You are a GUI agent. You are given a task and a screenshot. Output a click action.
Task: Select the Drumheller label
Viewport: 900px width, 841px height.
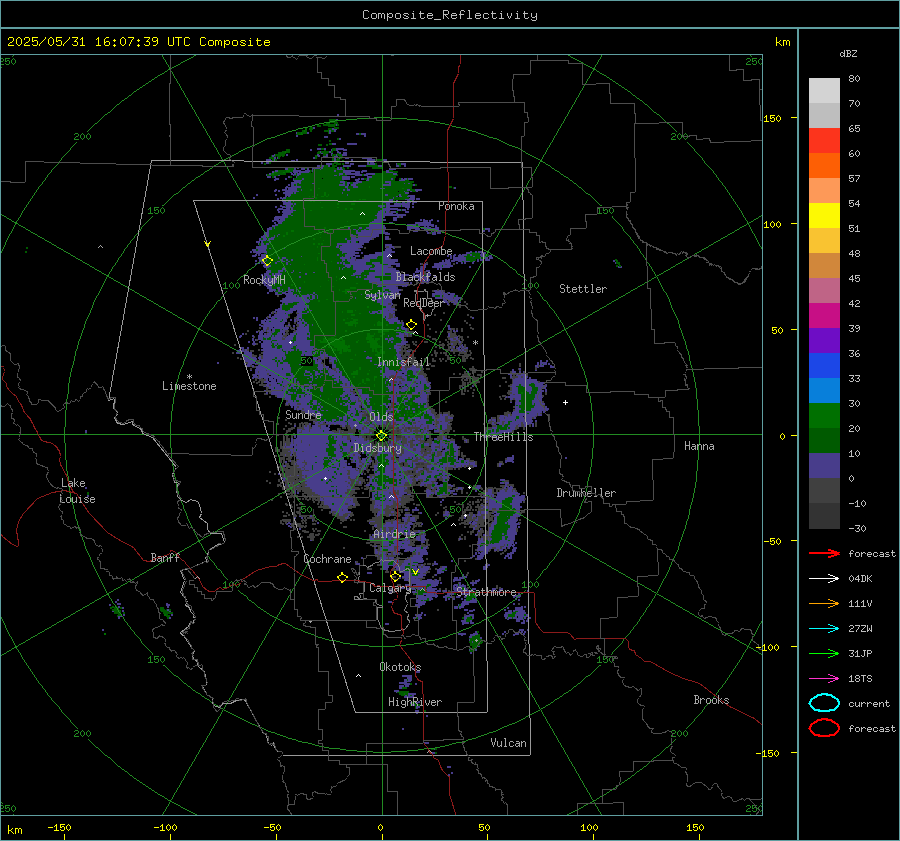[586, 493]
